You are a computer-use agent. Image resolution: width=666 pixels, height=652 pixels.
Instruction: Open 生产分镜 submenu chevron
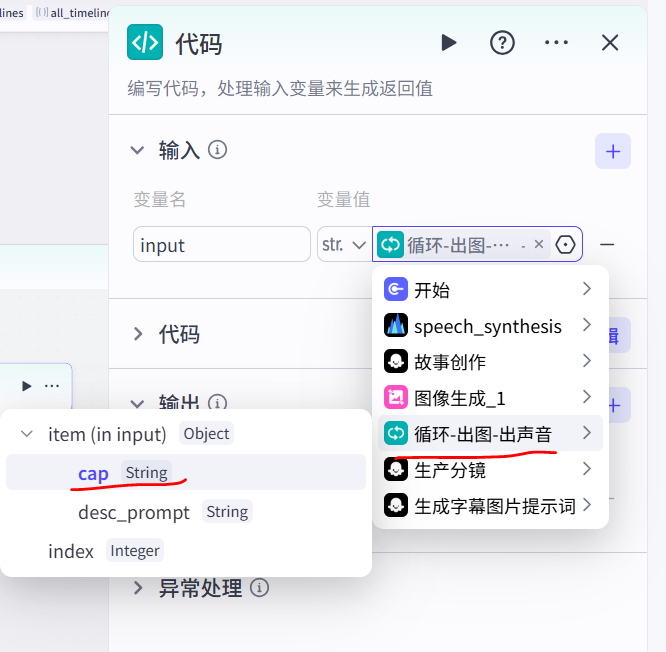point(587,469)
